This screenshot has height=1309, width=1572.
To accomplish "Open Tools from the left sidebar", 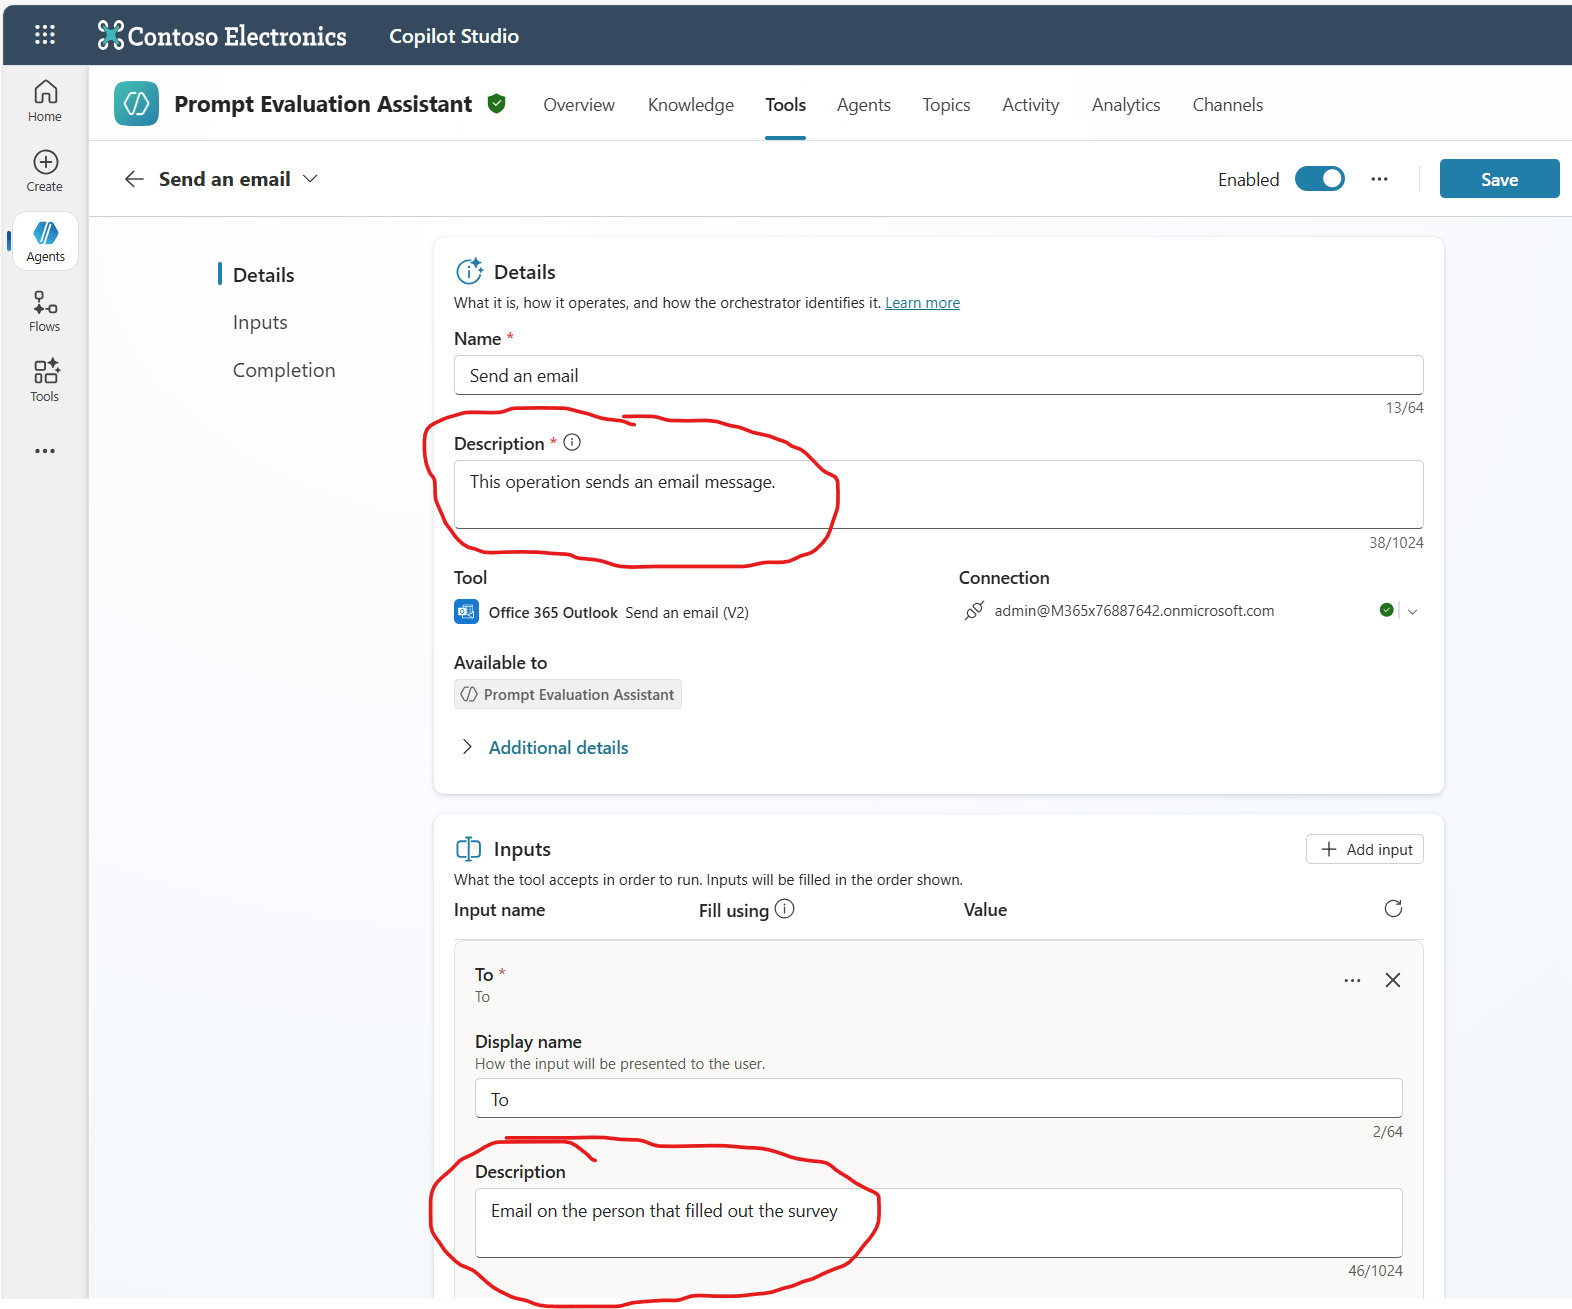I will pos(45,381).
